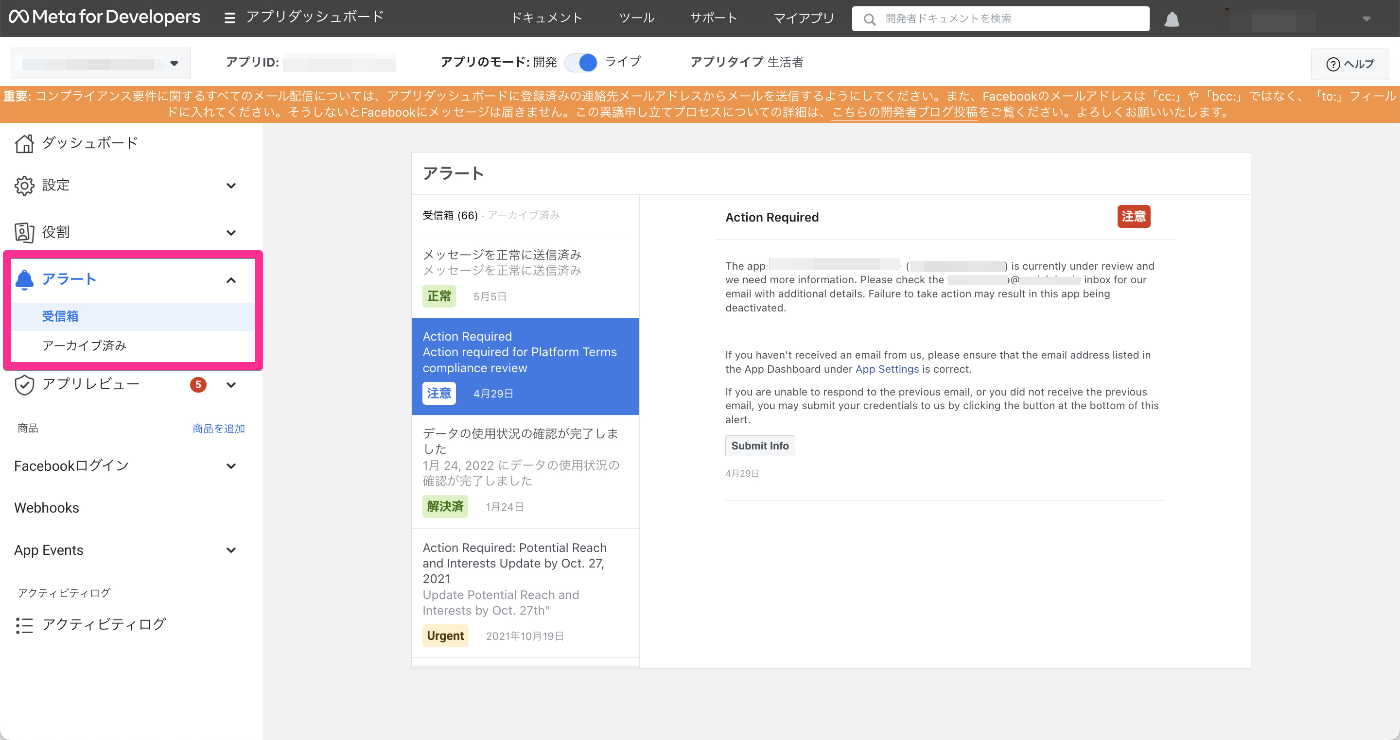The image size is (1400, 740).
Task: Toggle app mode between 開発 and ライブ
Action: 580,62
